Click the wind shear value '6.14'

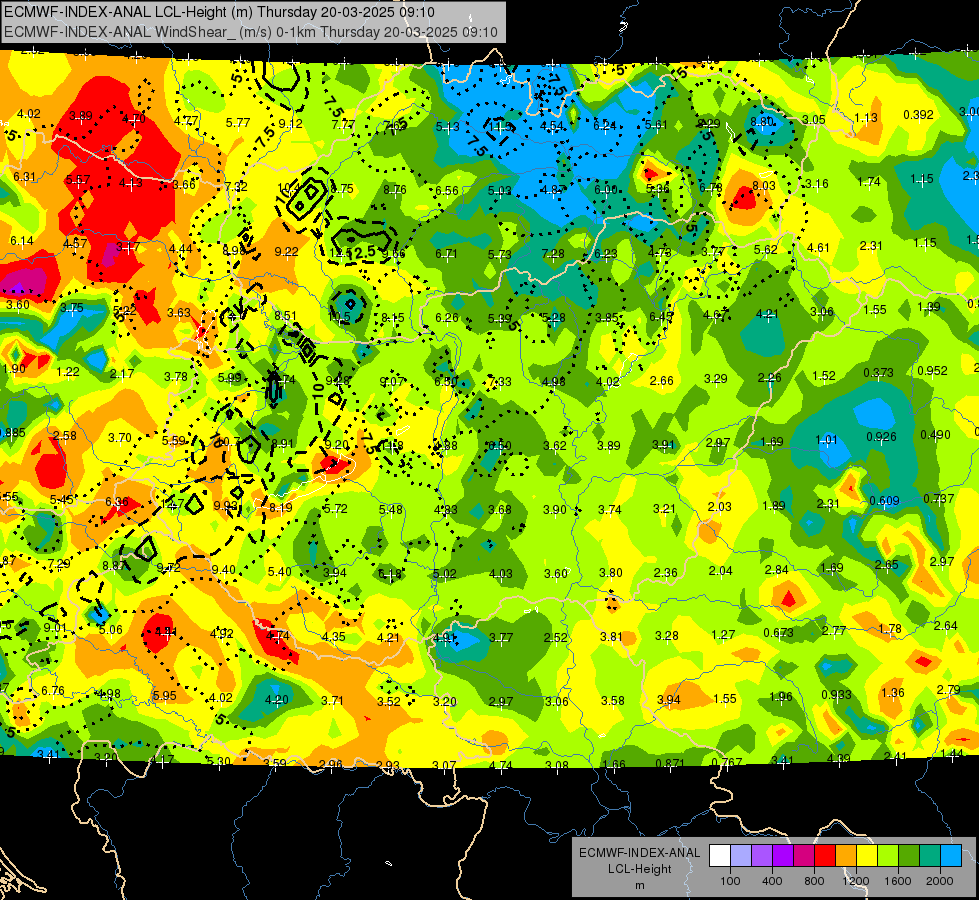point(21,240)
